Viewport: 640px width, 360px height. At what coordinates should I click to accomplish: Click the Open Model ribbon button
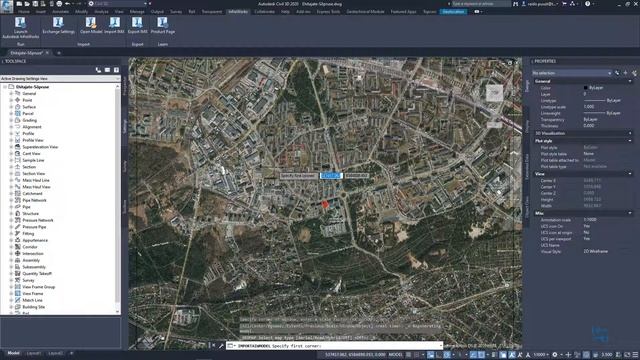(x=91, y=25)
